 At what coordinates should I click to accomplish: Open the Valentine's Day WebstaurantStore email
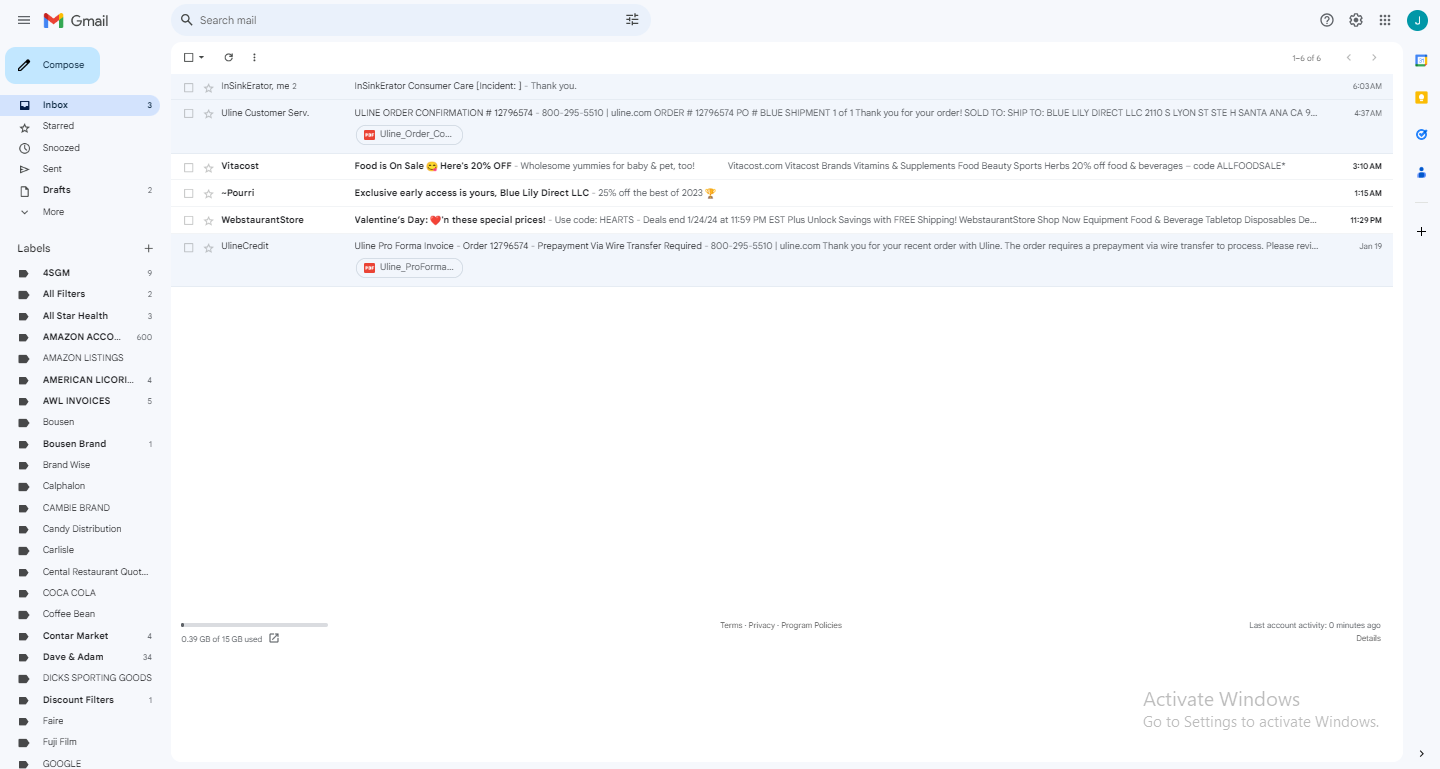click(x=781, y=220)
